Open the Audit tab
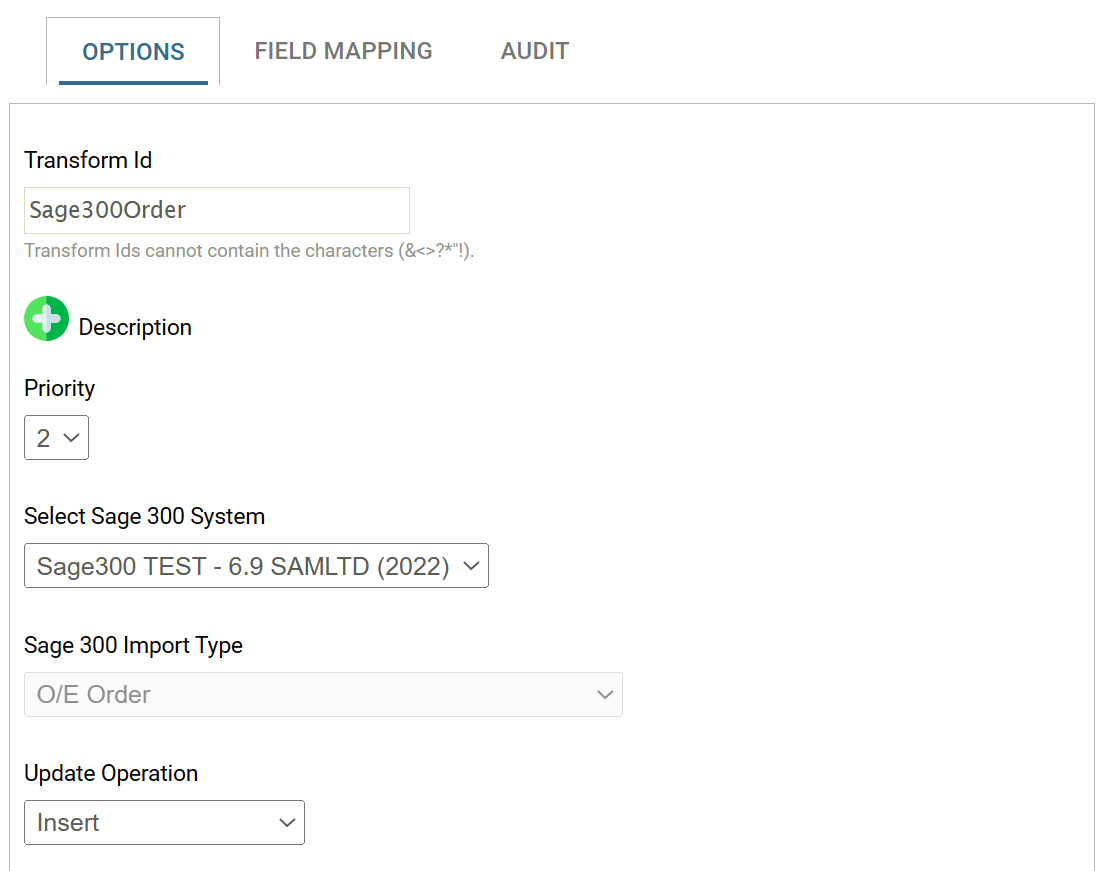This screenshot has width=1113, height=871. coord(534,51)
